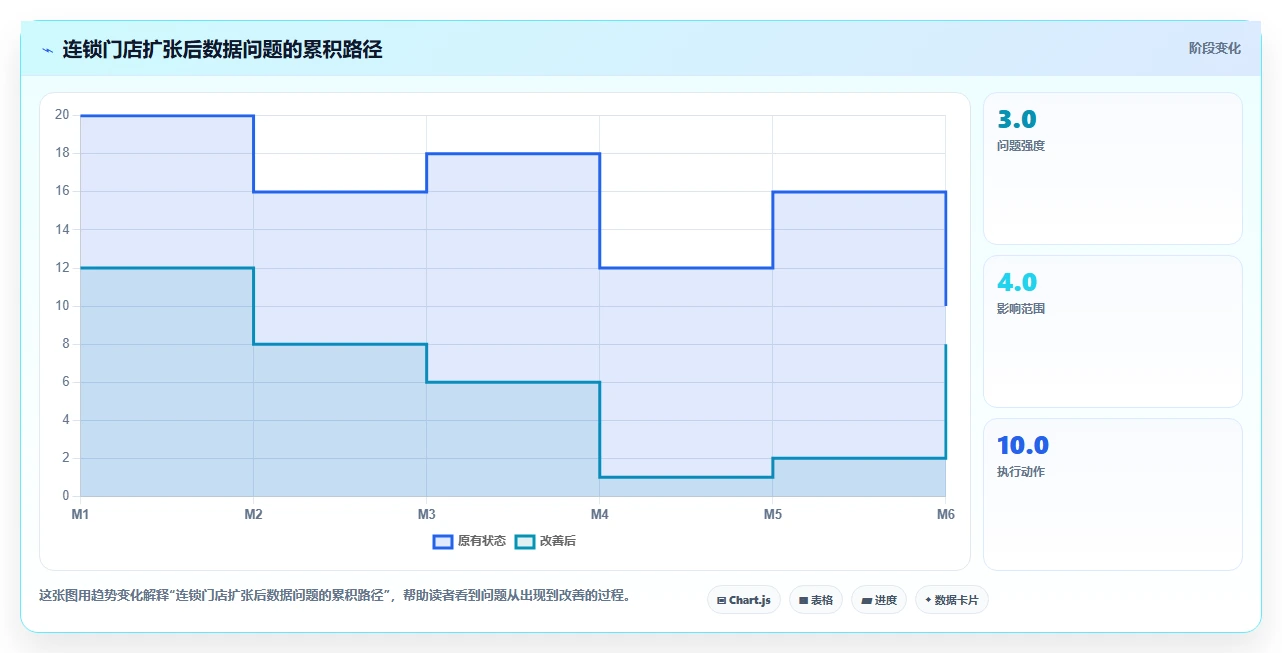Select the 数据卡片 tag chip
This screenshot has height=653, width=1282.
(x=952, y=600)
